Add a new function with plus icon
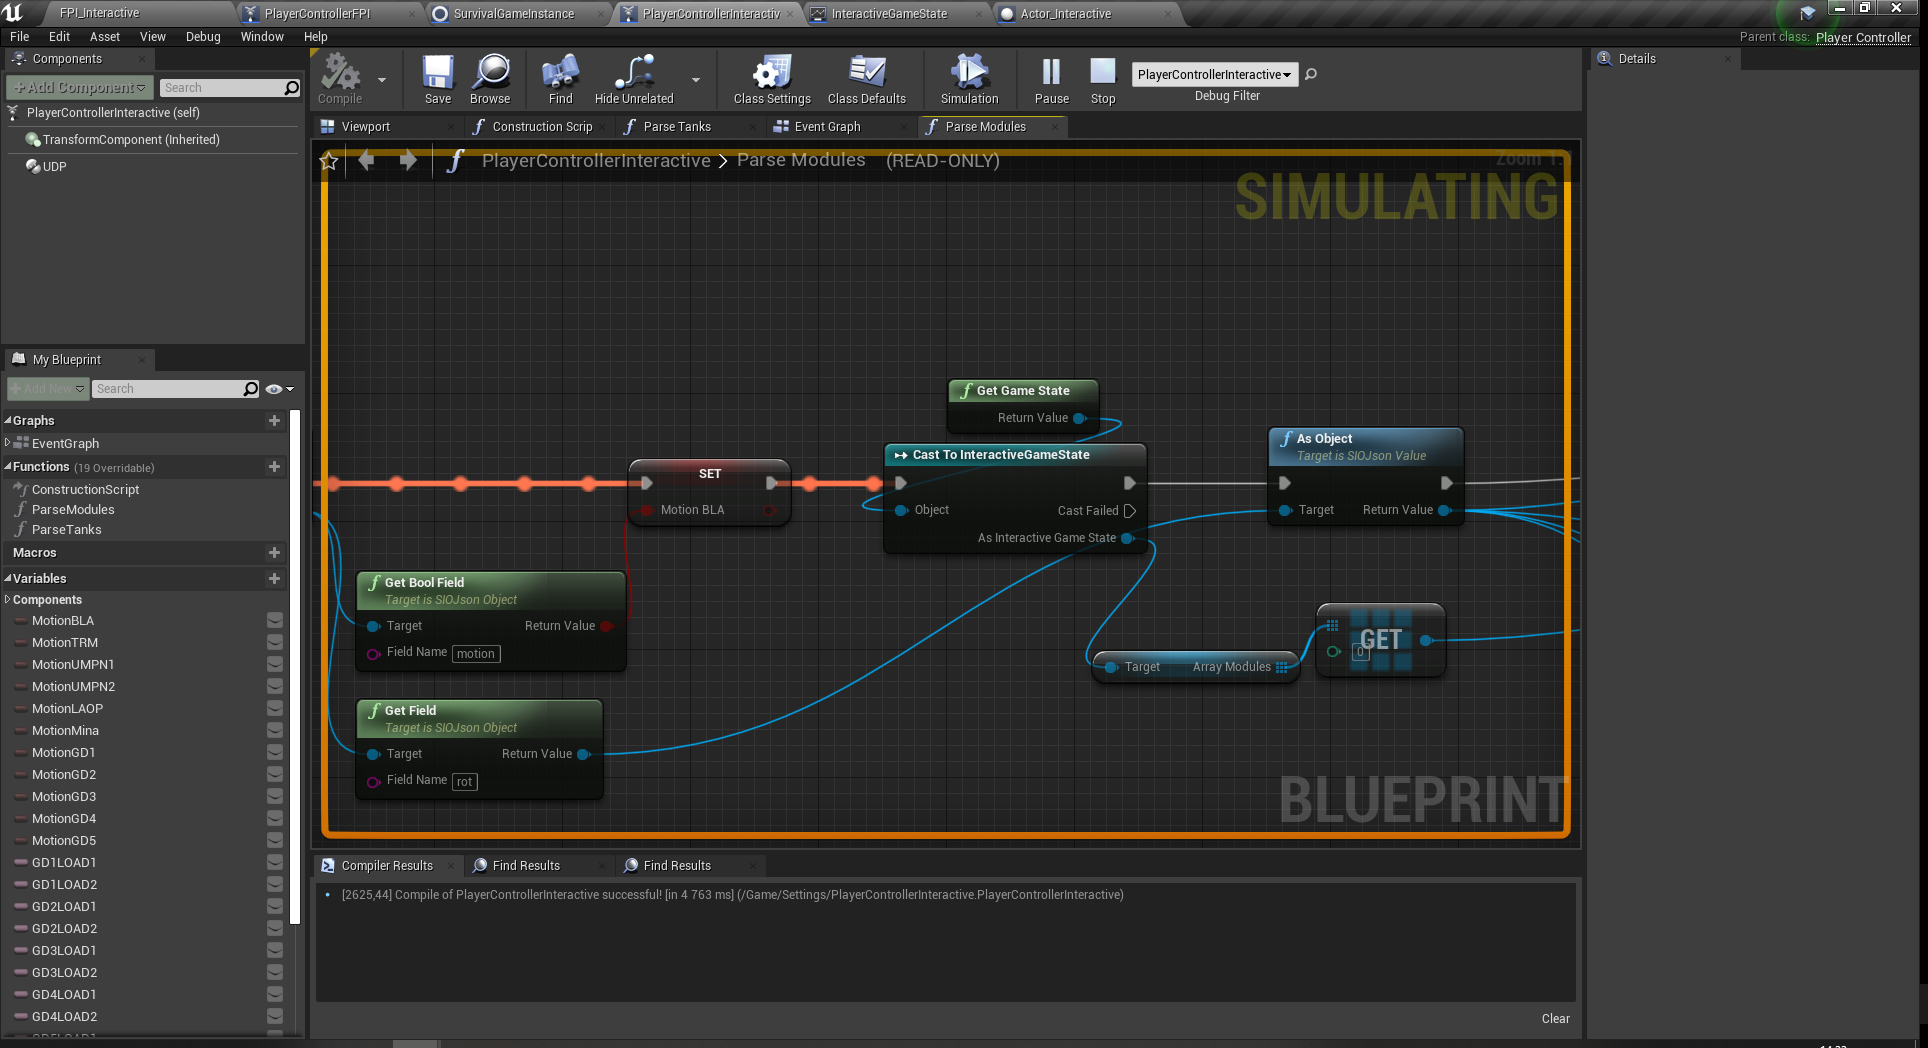This screenshot has width=1928, height=1048. (x=274, y=467)
